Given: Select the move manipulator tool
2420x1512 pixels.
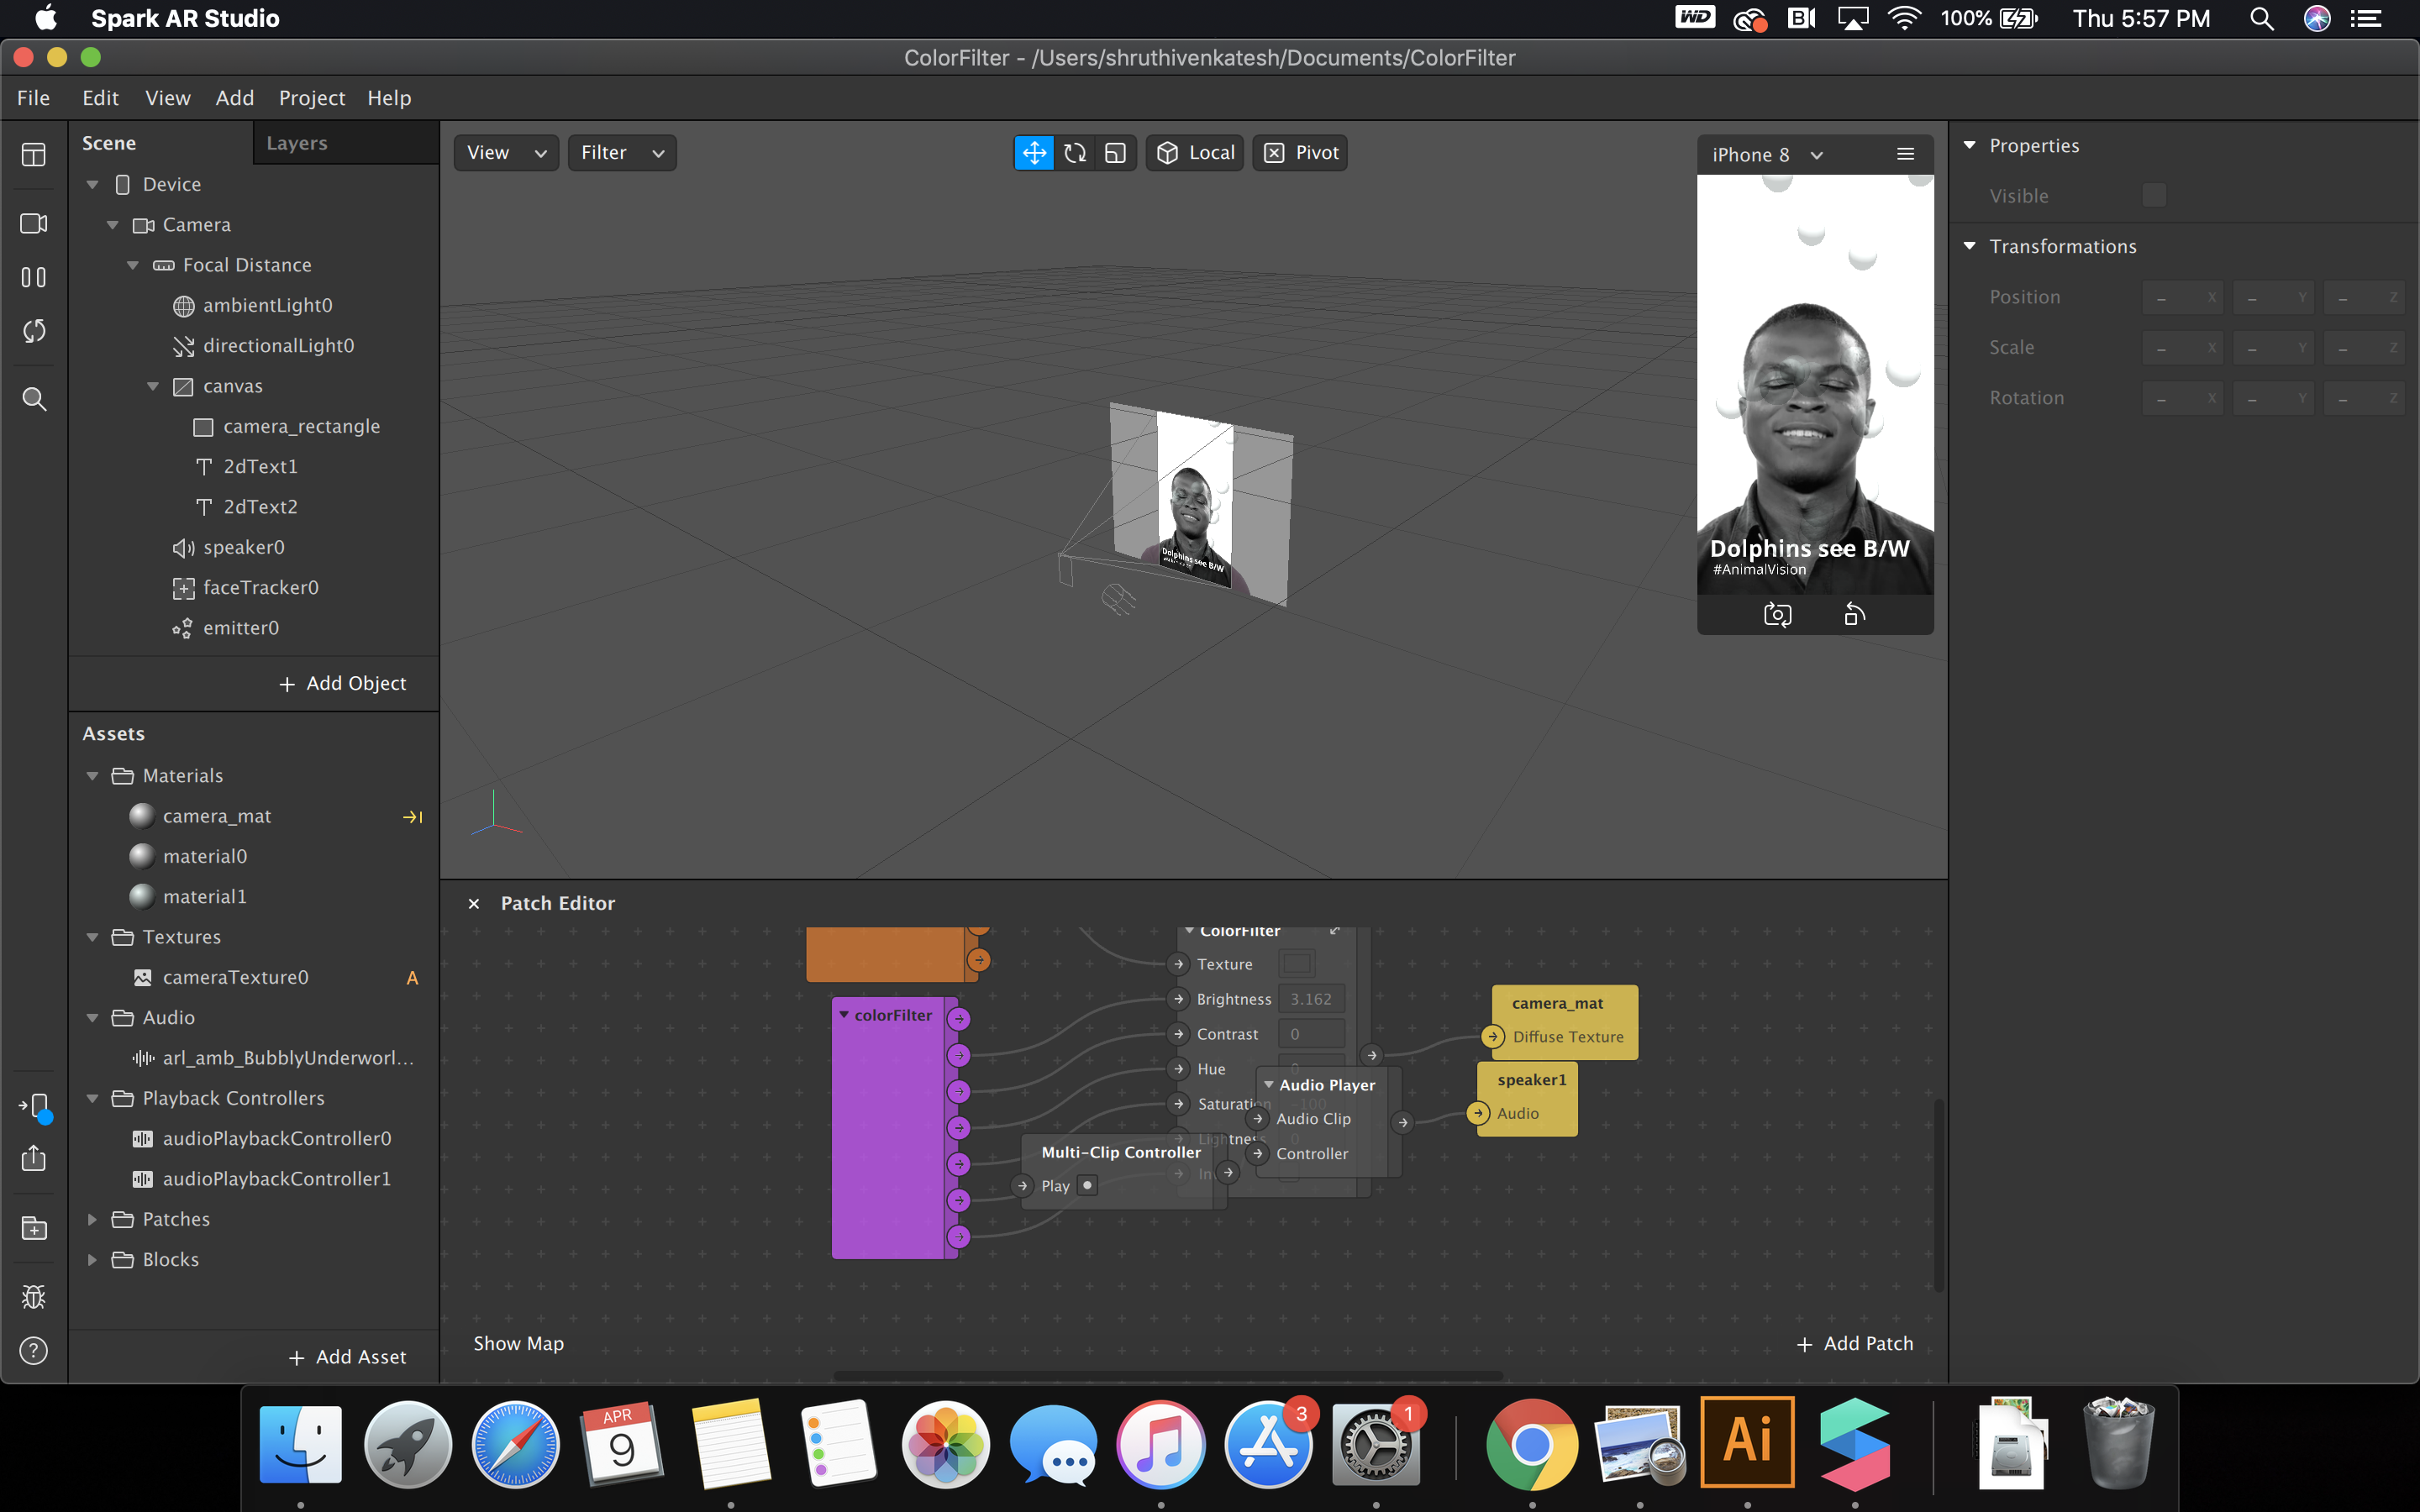Looking at the screenshot, I should click(x=1034, y=153).
